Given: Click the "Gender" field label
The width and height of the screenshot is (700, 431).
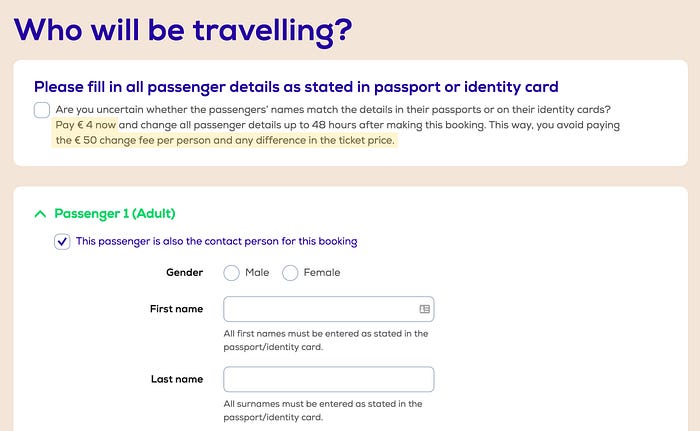Looking at the screenshot, I should [x=184, y=272].
